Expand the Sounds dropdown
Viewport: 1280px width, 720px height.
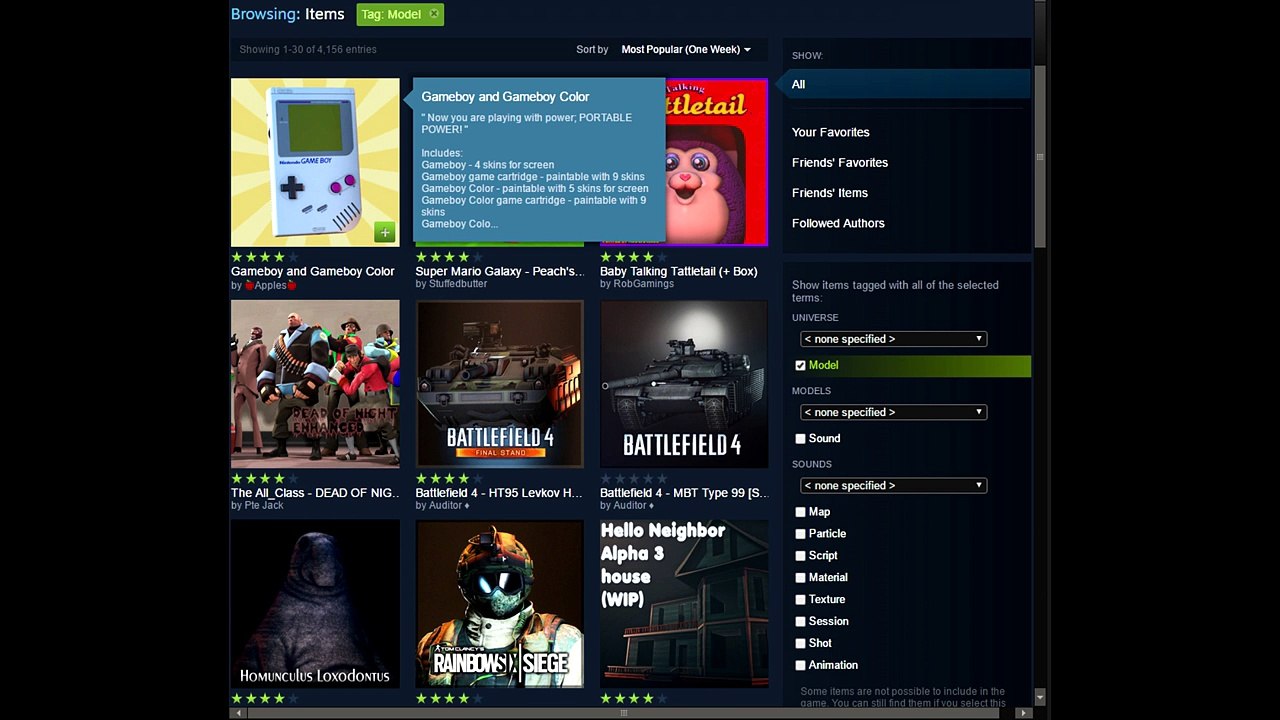click(x=894, y=485)
